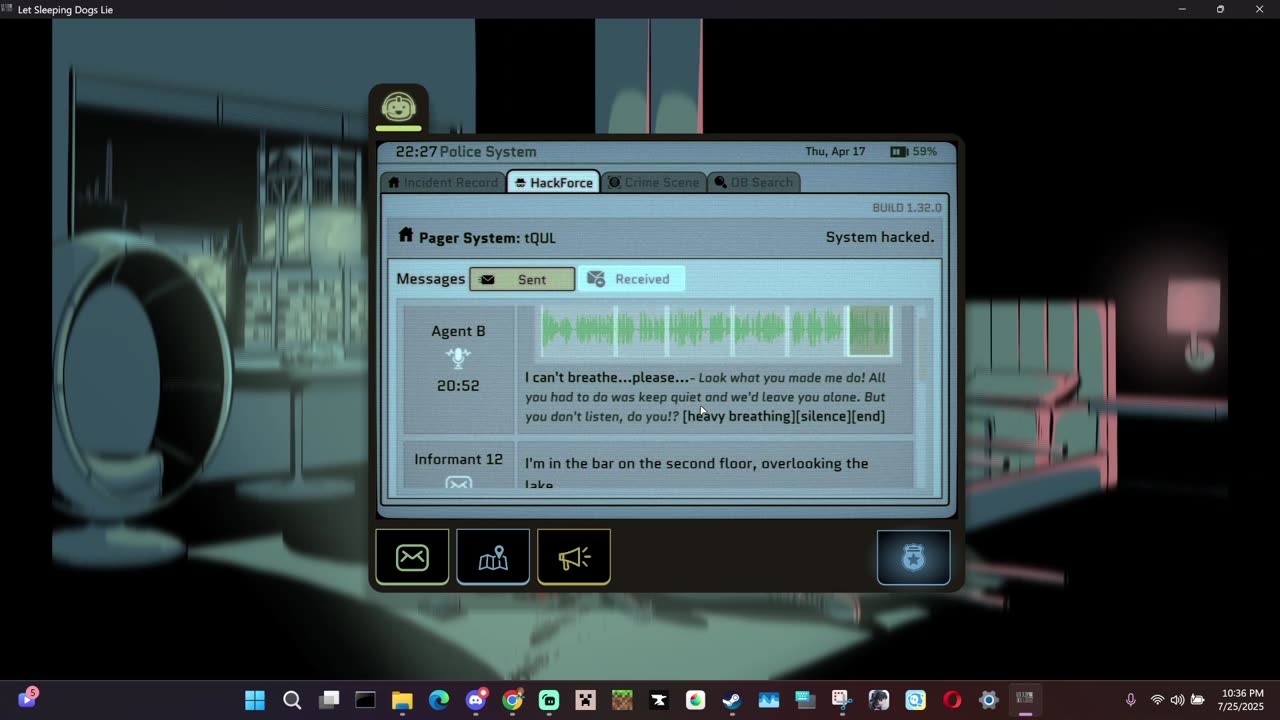The height and width of the screenshot is (720, 1280).
Task: Show Received messages
Action: point(631,279)
